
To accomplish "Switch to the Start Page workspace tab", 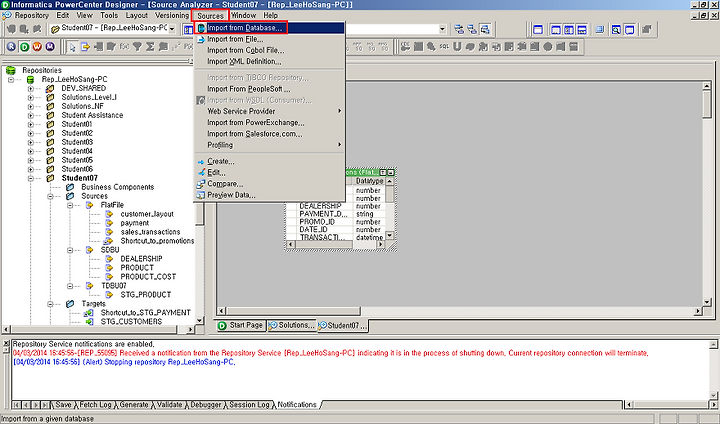I will (x=241, y=325).
